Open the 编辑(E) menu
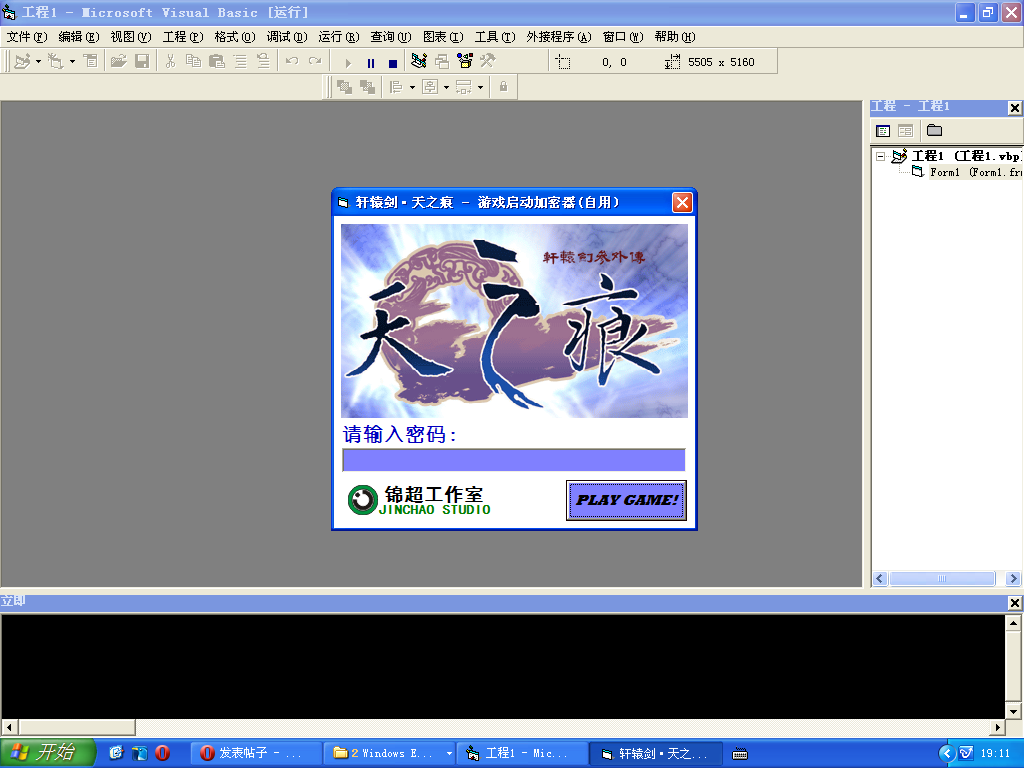 79,37
